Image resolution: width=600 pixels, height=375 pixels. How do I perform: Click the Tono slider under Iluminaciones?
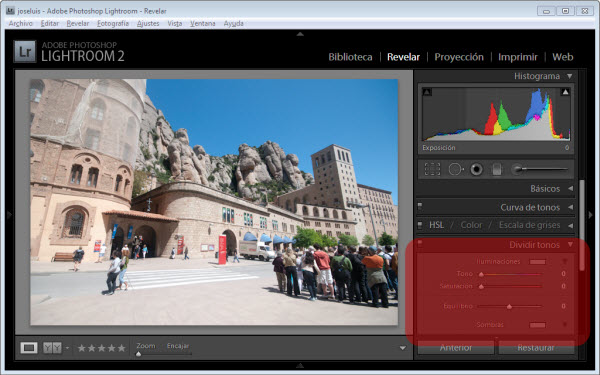point(511,274)
